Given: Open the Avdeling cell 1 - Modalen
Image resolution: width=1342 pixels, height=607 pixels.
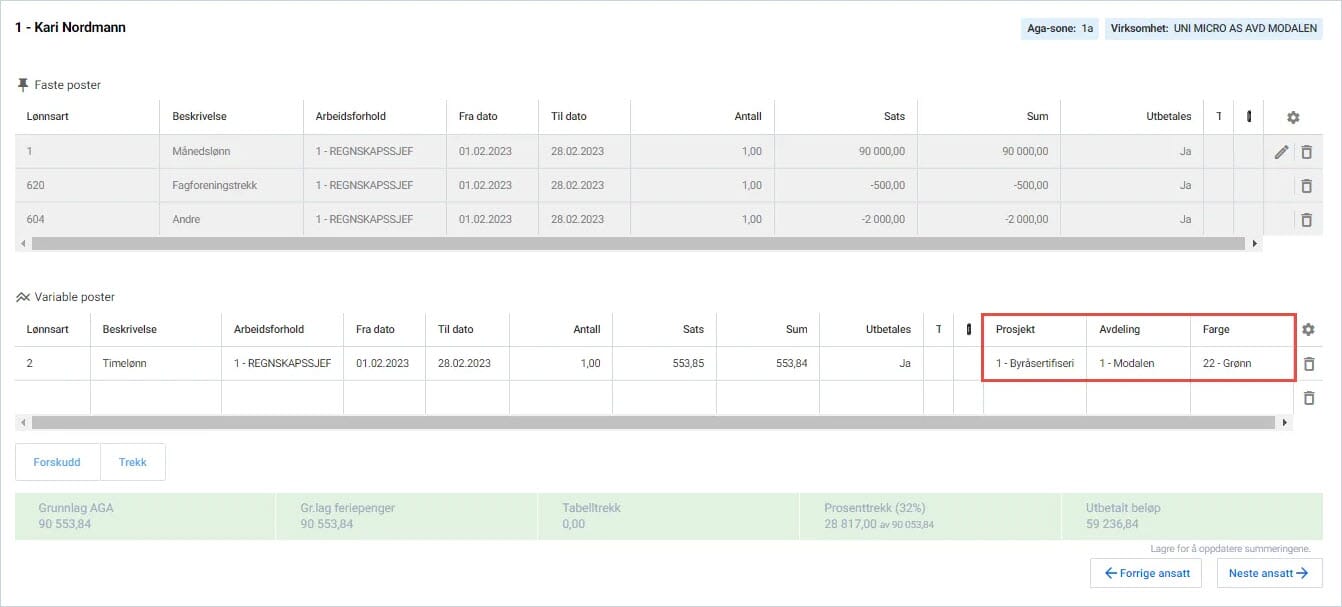Looking at the screenshot, I should click(x=1138, y=363).
